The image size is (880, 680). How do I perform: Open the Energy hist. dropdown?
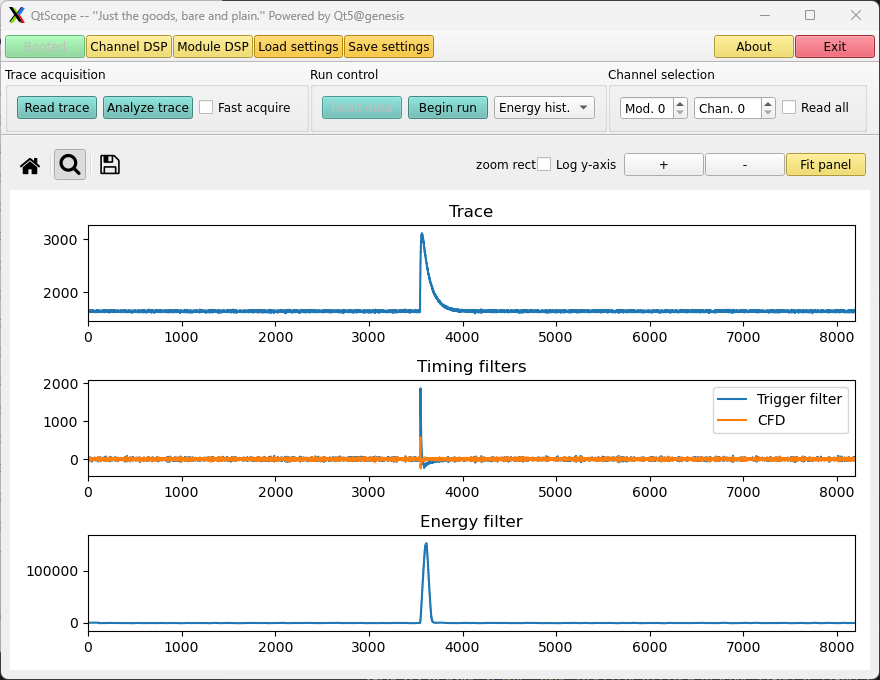click(x=544, y=108)
